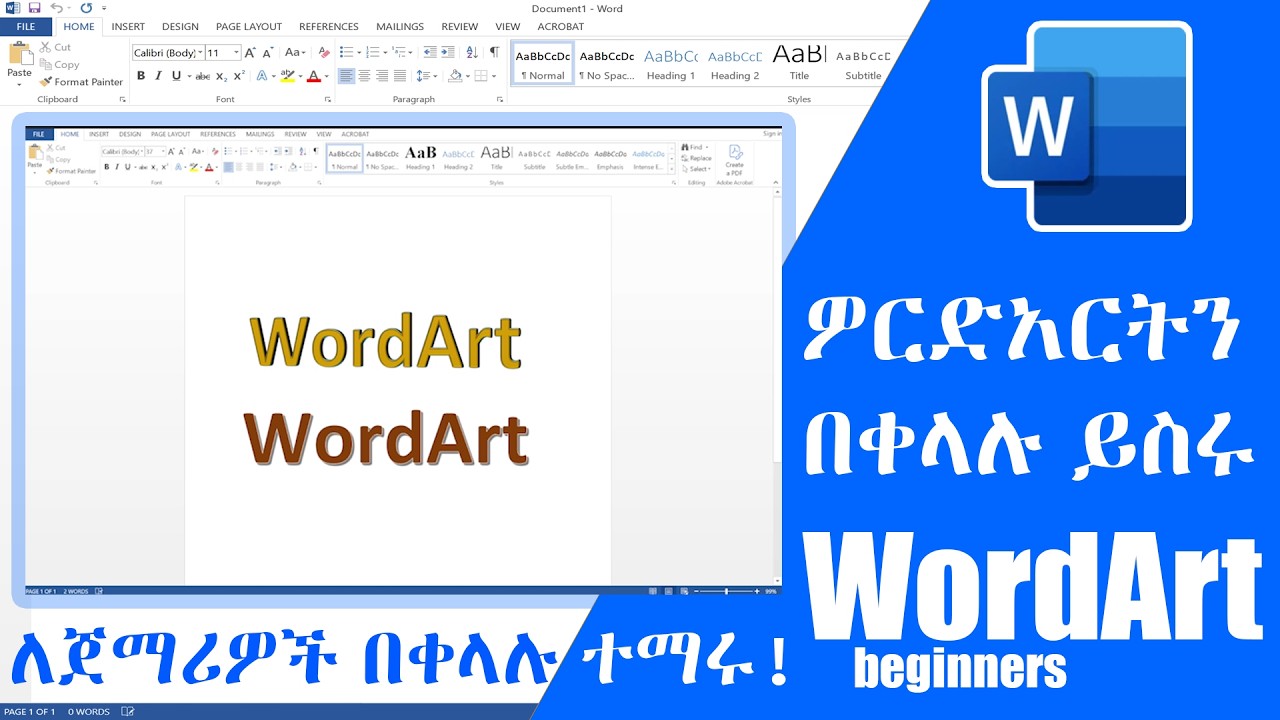Click Replace in the embedded Word window
The height and width of the screenshot is (720, 1280).
697,158
